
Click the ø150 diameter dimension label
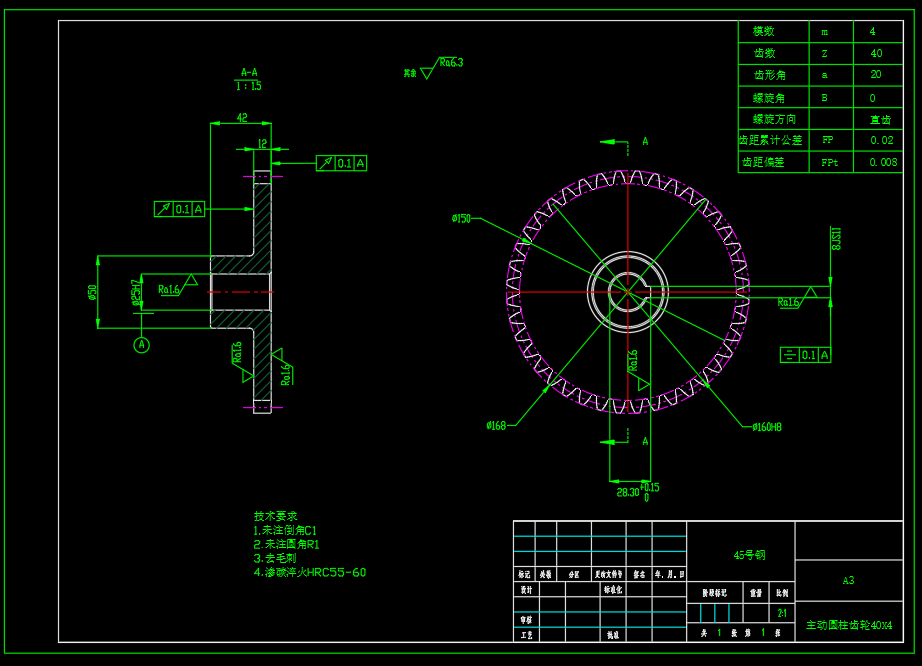[x=461, y=217]
